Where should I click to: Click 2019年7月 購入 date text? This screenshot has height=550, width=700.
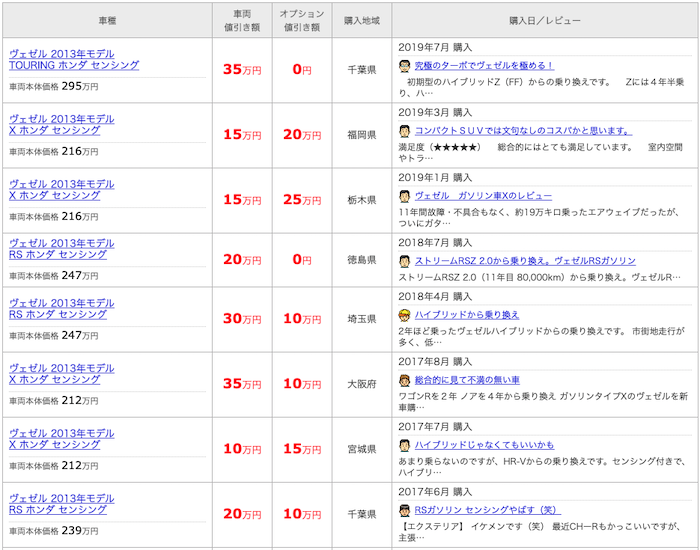pyautogui.click(x=435, y=47)
